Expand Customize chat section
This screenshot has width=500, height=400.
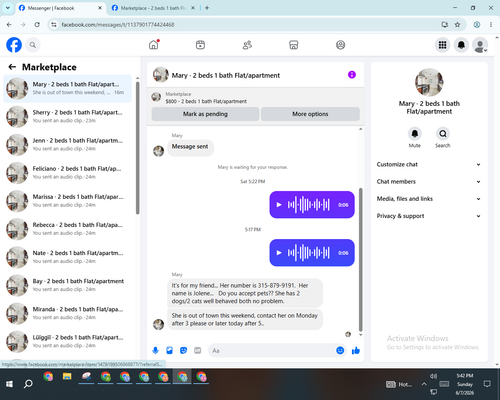coord(429,164)
